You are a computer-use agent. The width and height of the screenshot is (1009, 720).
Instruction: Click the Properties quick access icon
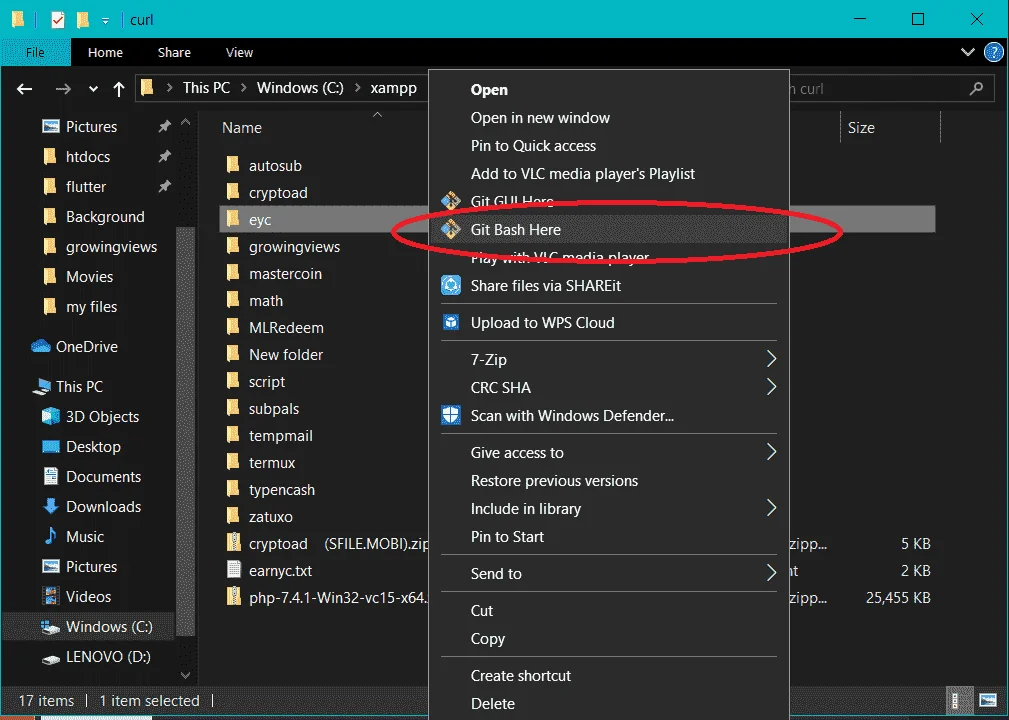(x=58, y=20)
